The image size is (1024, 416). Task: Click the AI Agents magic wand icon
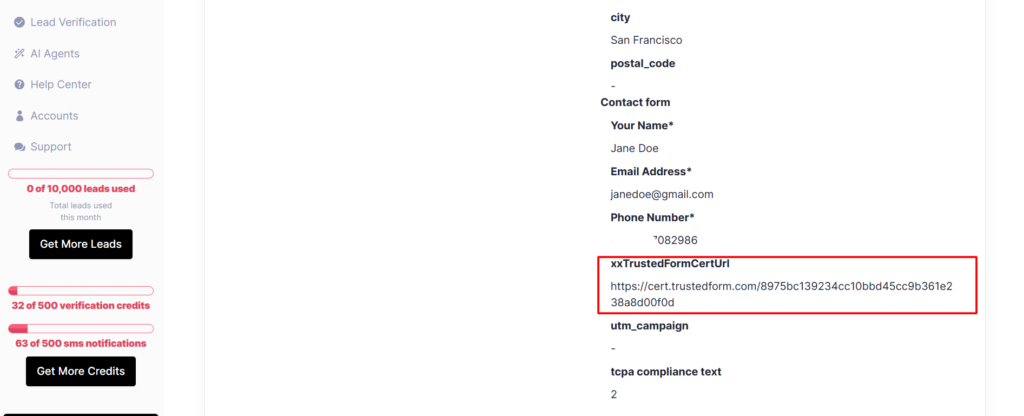tap(20, 54)
